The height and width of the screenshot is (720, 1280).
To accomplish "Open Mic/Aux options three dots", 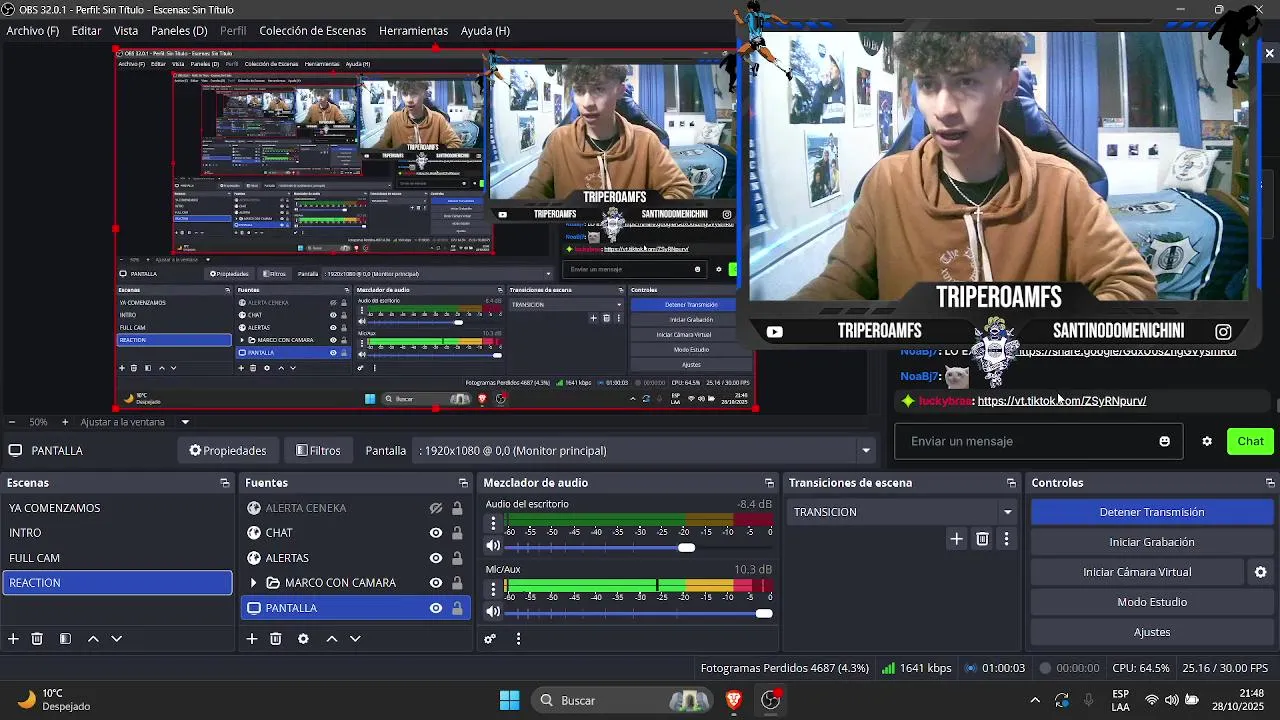I will click(493, 589).
